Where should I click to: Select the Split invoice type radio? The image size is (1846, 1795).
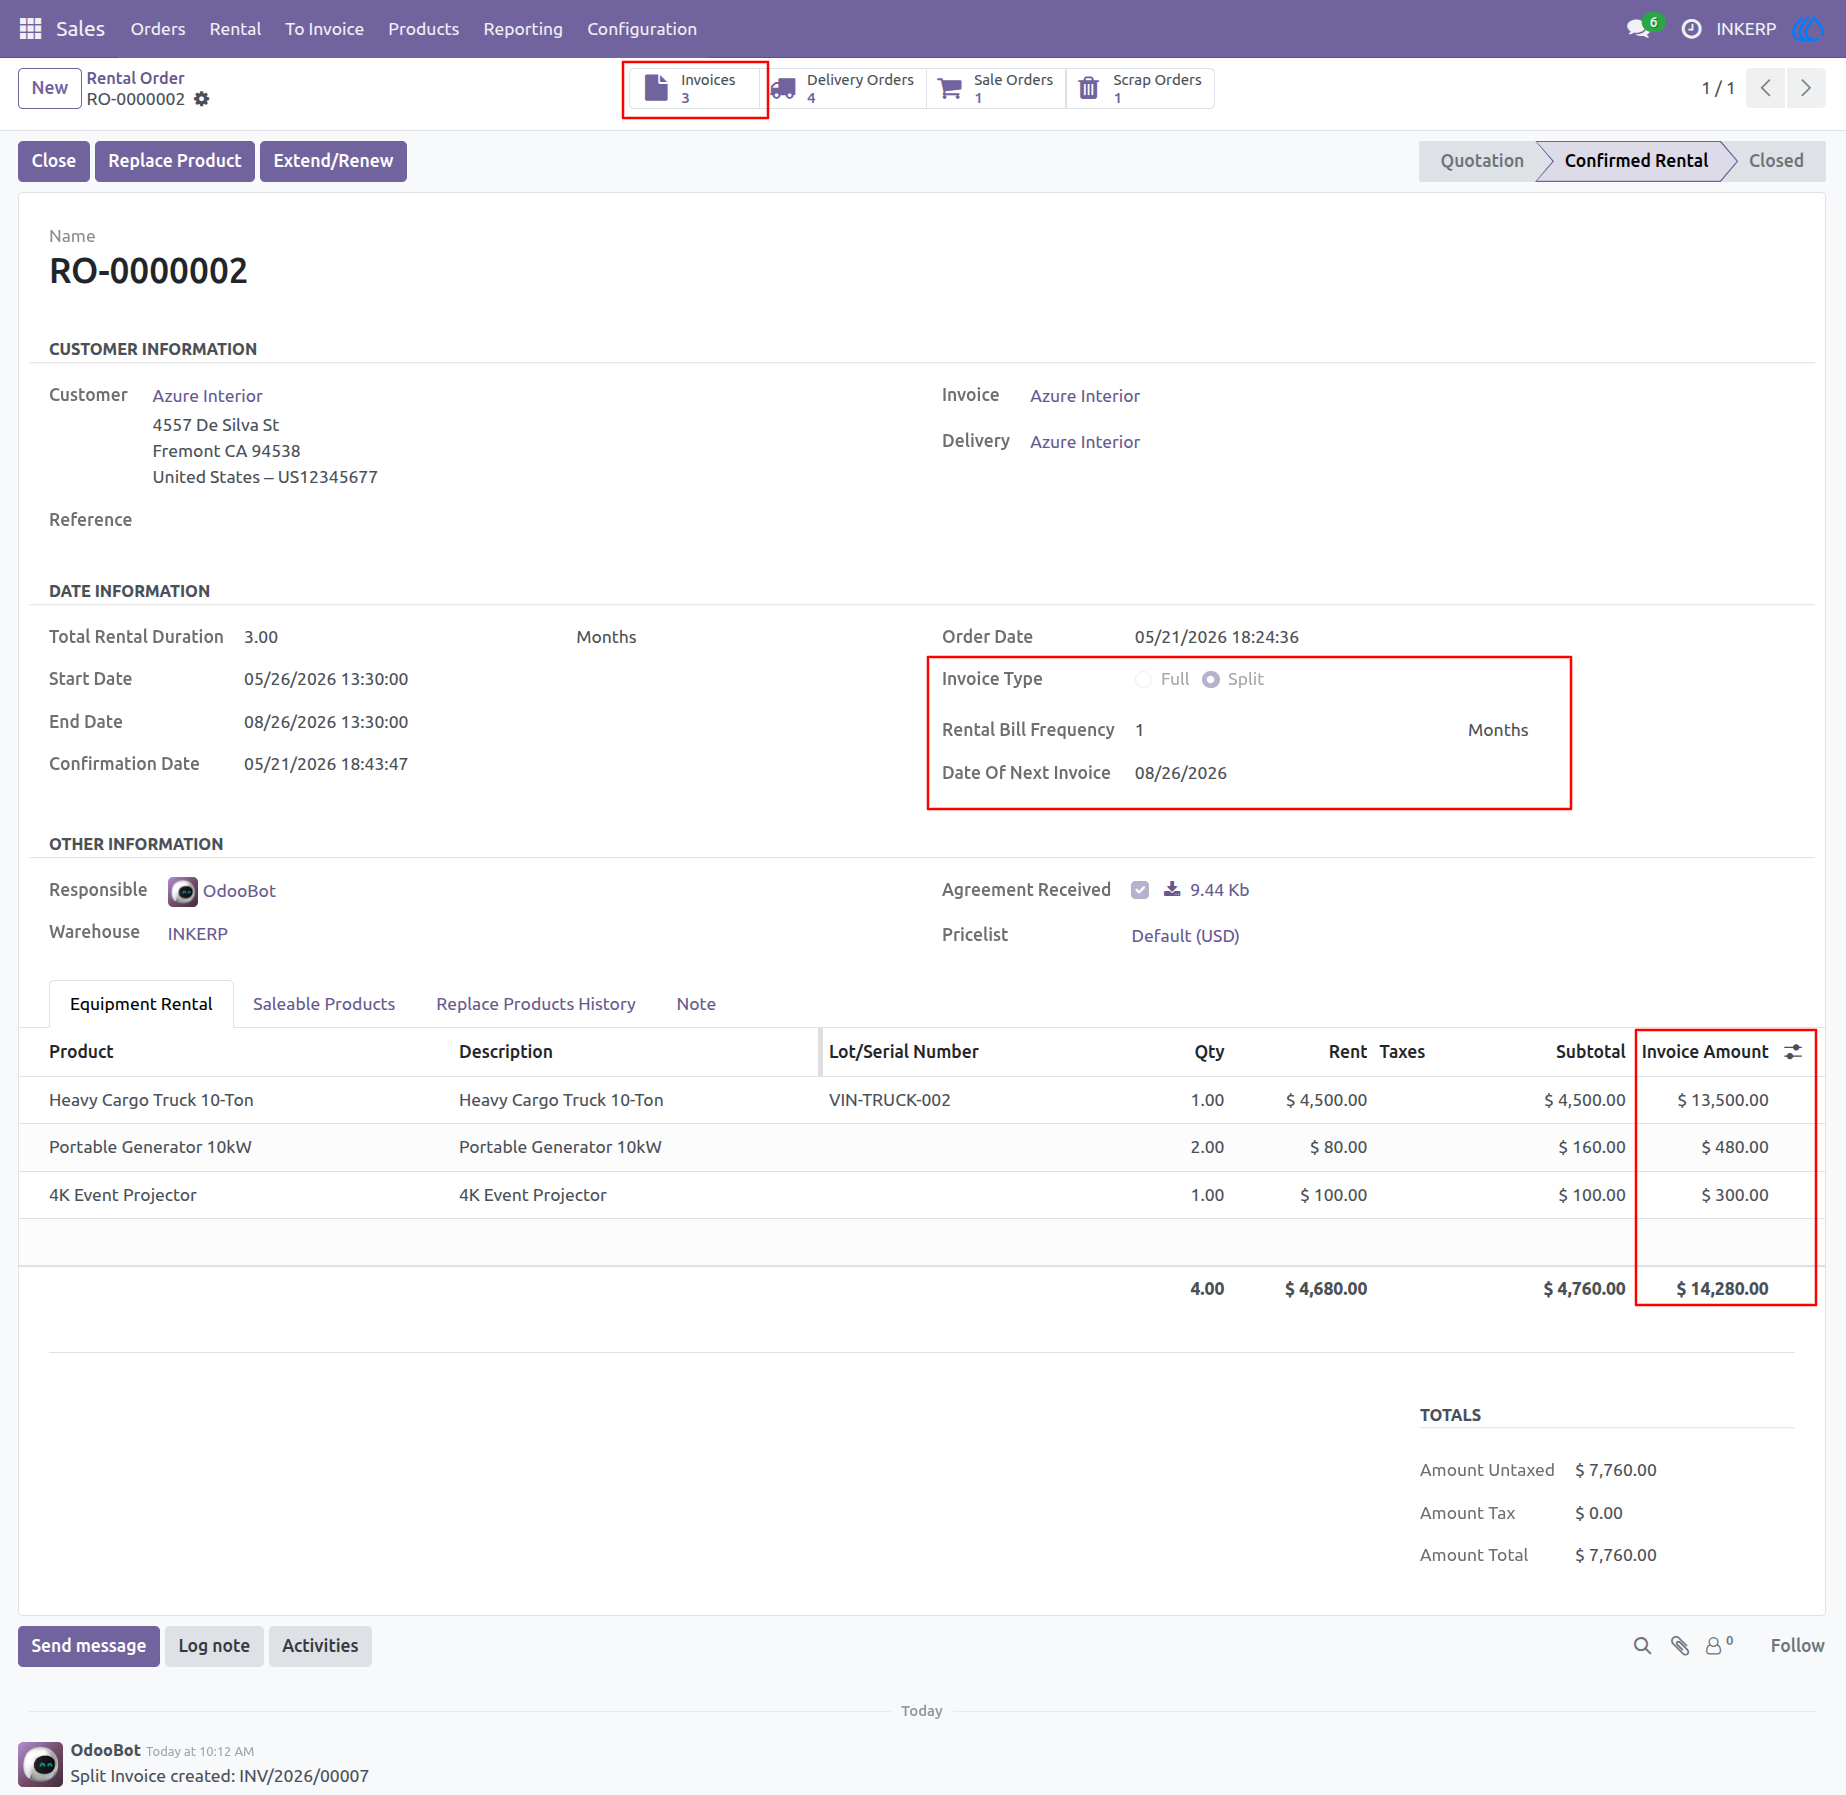[x=1211, y=679]
